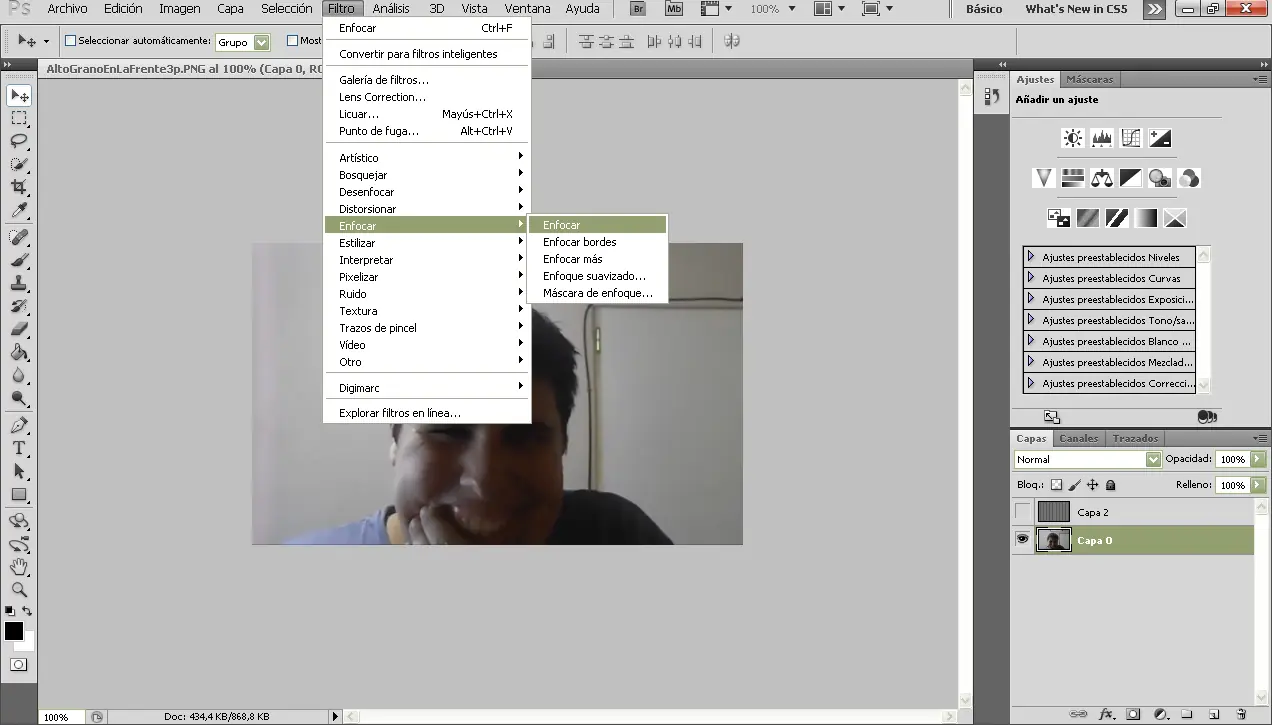Choose Máscara de enfoque... in submenu
Image resolution: width=1272 pixels, height=725 pixels.
596,293
